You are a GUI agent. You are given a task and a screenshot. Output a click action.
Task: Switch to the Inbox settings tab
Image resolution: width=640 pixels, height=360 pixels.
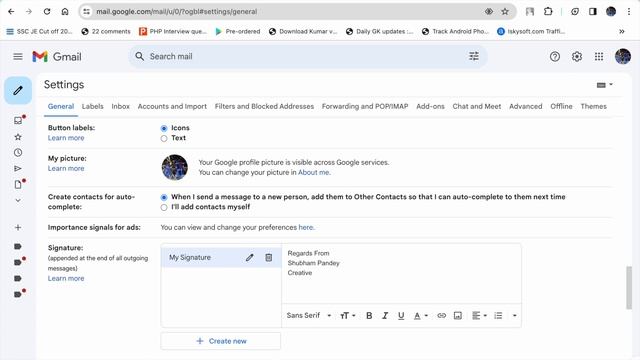(120, 106)
